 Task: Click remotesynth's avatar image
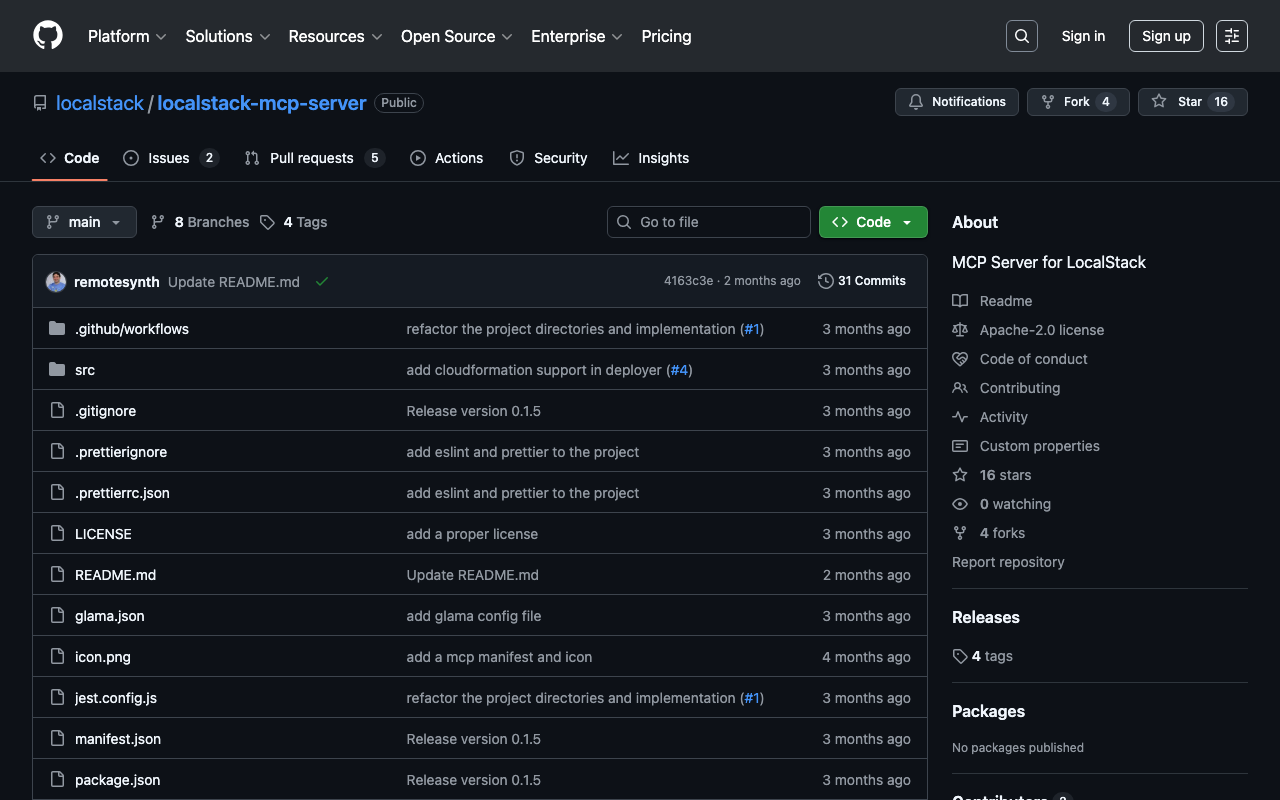click(x=56, y=282)
